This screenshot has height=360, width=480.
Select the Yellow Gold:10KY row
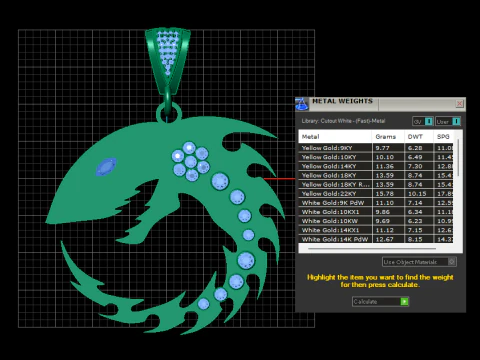pos(376,157)
